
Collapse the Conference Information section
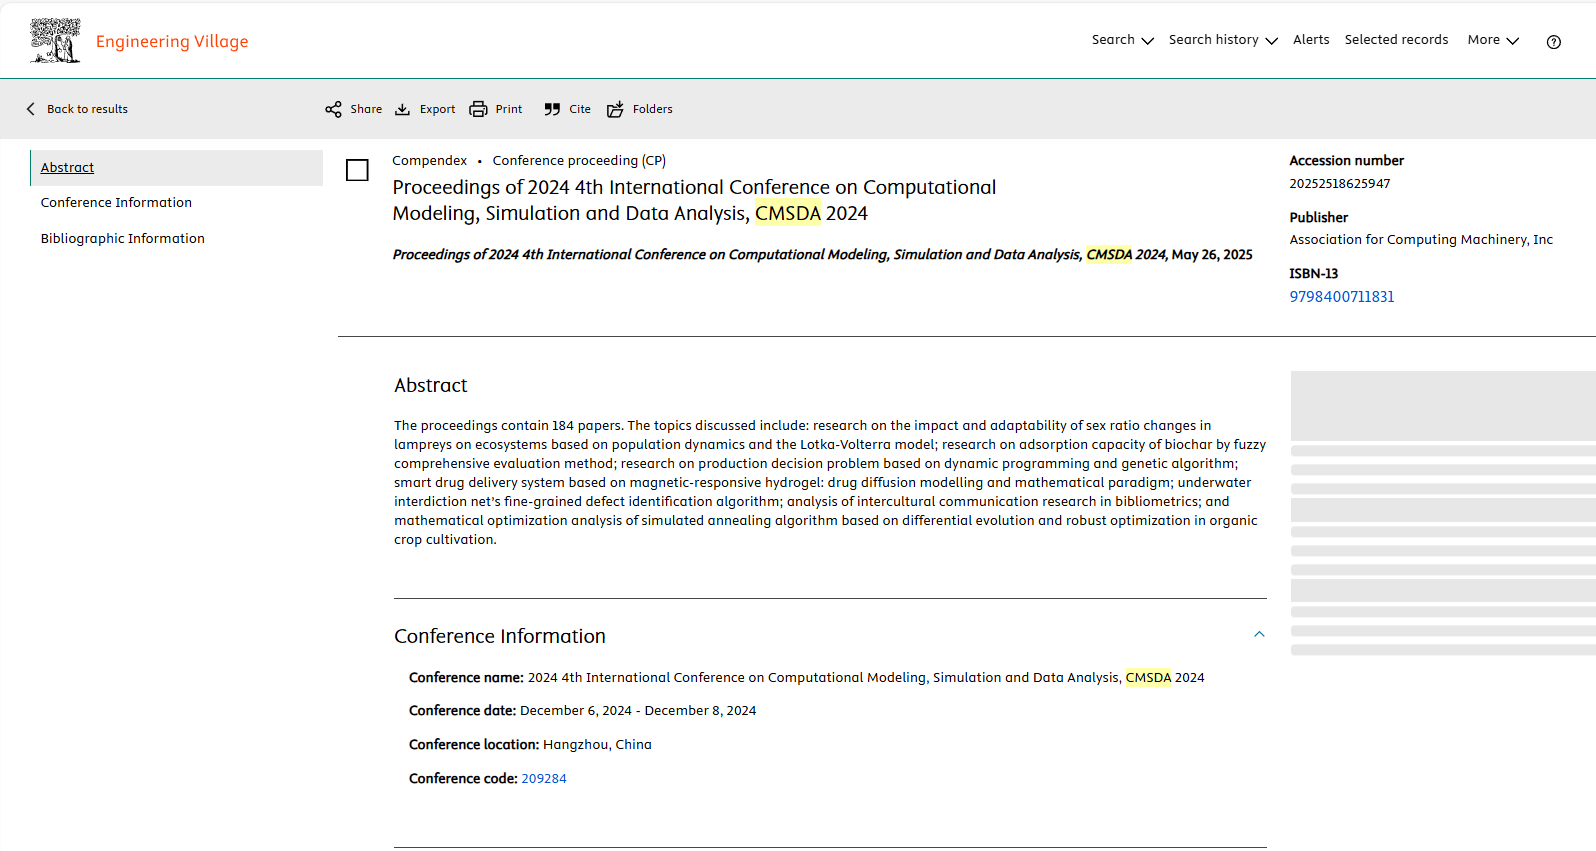(x=1259, y=634)
